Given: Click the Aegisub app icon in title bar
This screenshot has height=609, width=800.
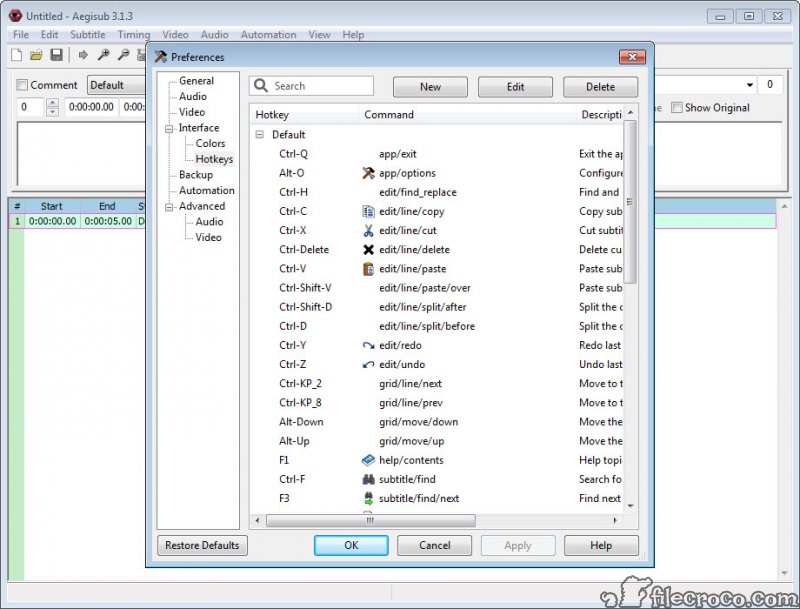Looking at the screenshot, I should (15, 16).
